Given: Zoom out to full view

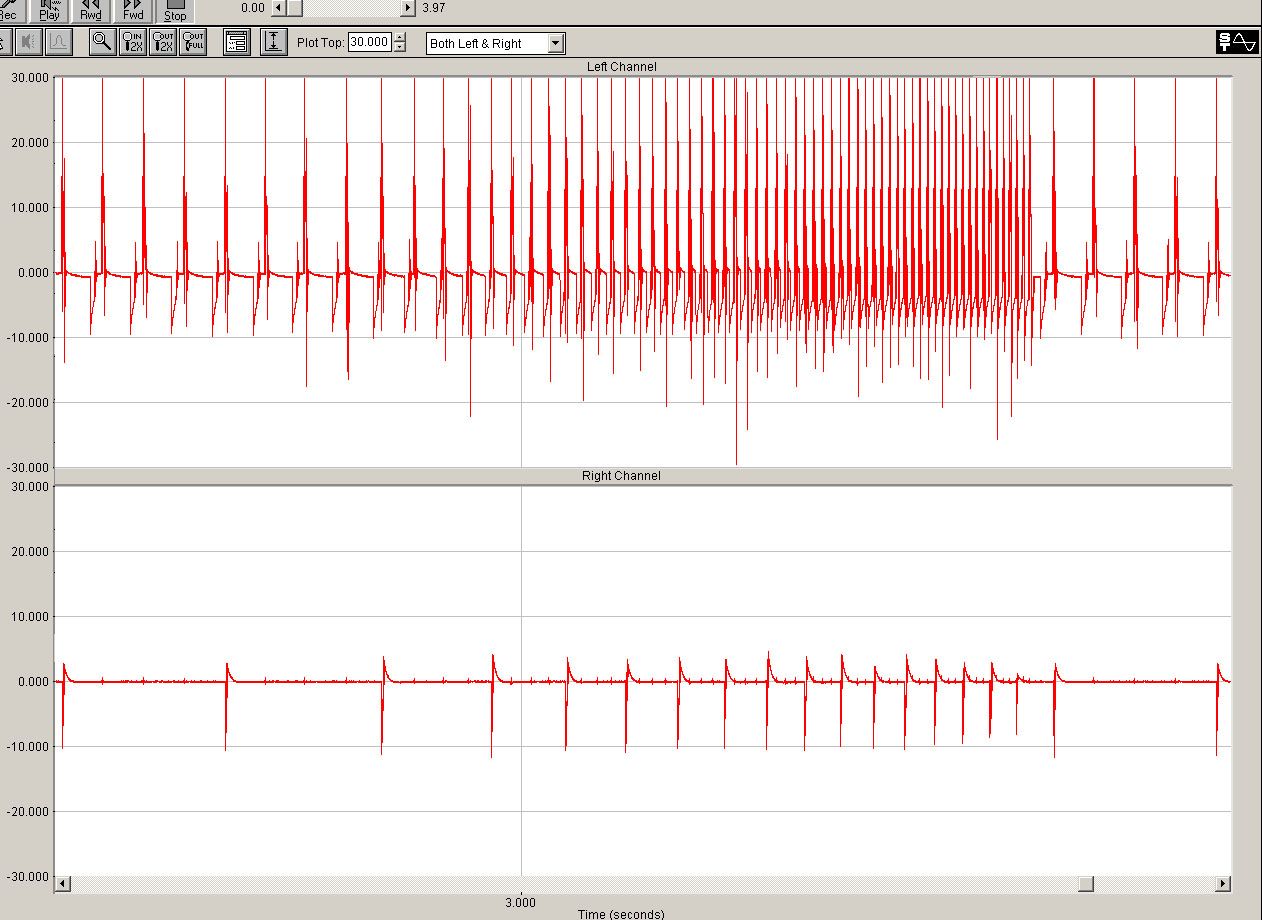Looking at the screenshot, I should click(x=193, y=42).
